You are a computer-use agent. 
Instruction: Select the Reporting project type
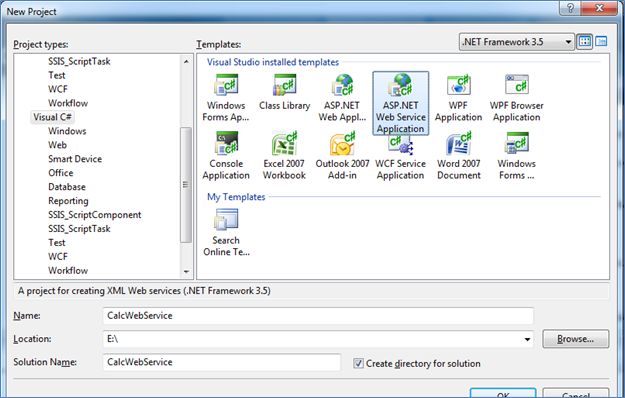(68, 201)
